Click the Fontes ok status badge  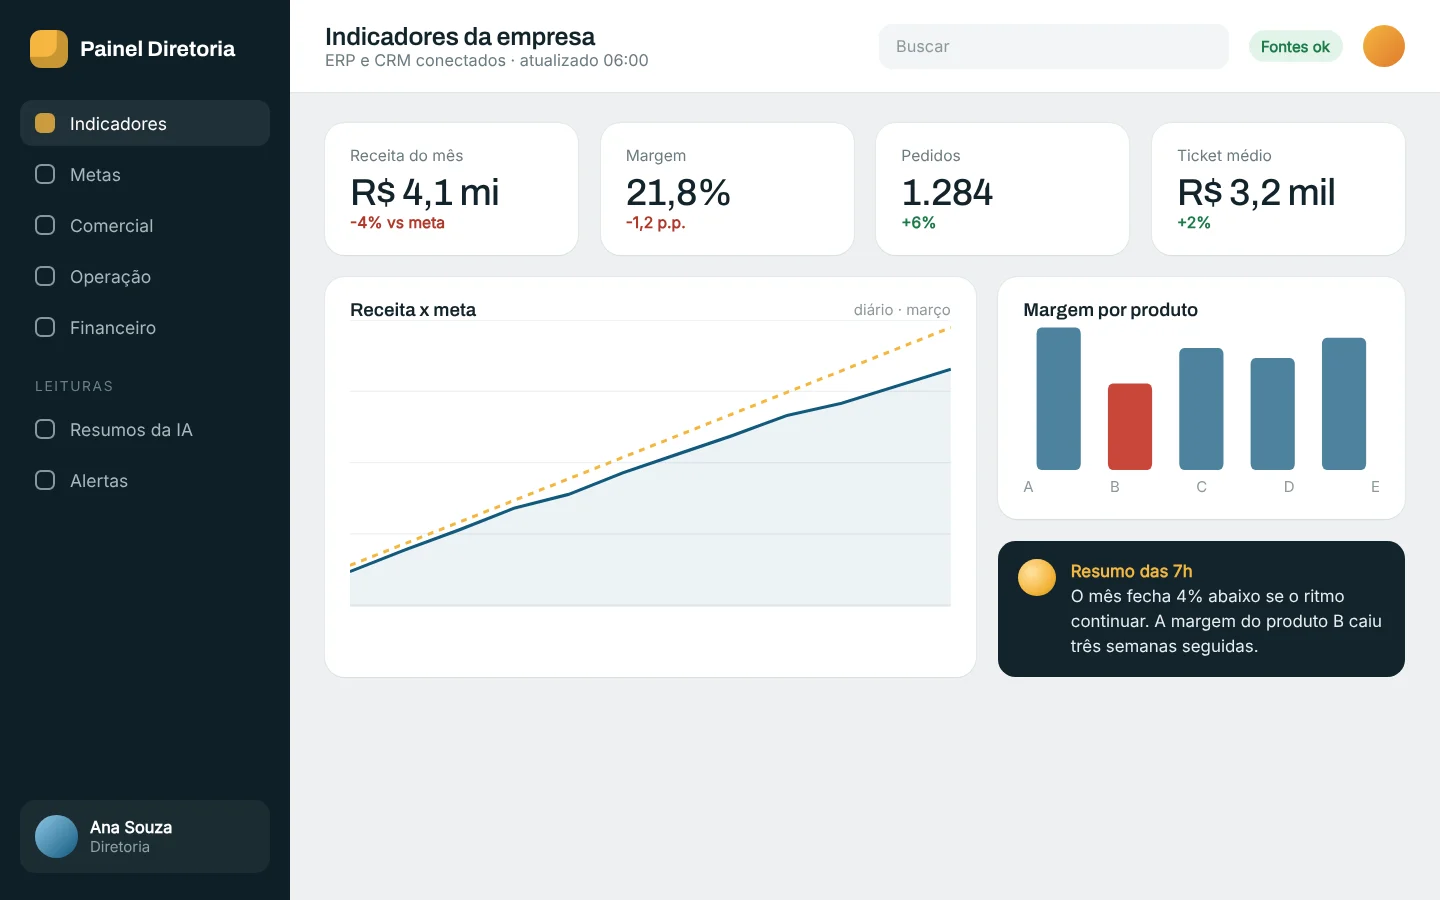tap(1295, 46)
